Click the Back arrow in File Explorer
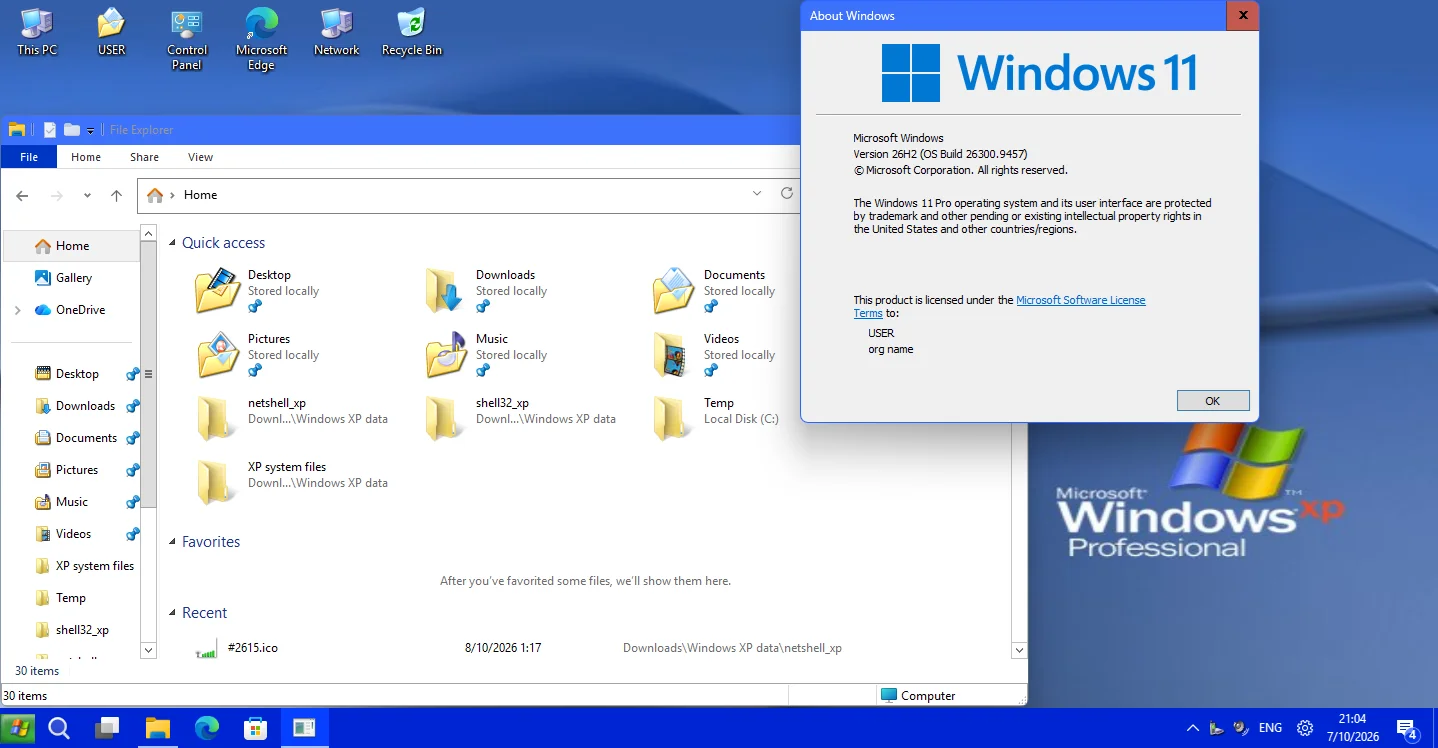1438x748 pixels. pos(23,195)
